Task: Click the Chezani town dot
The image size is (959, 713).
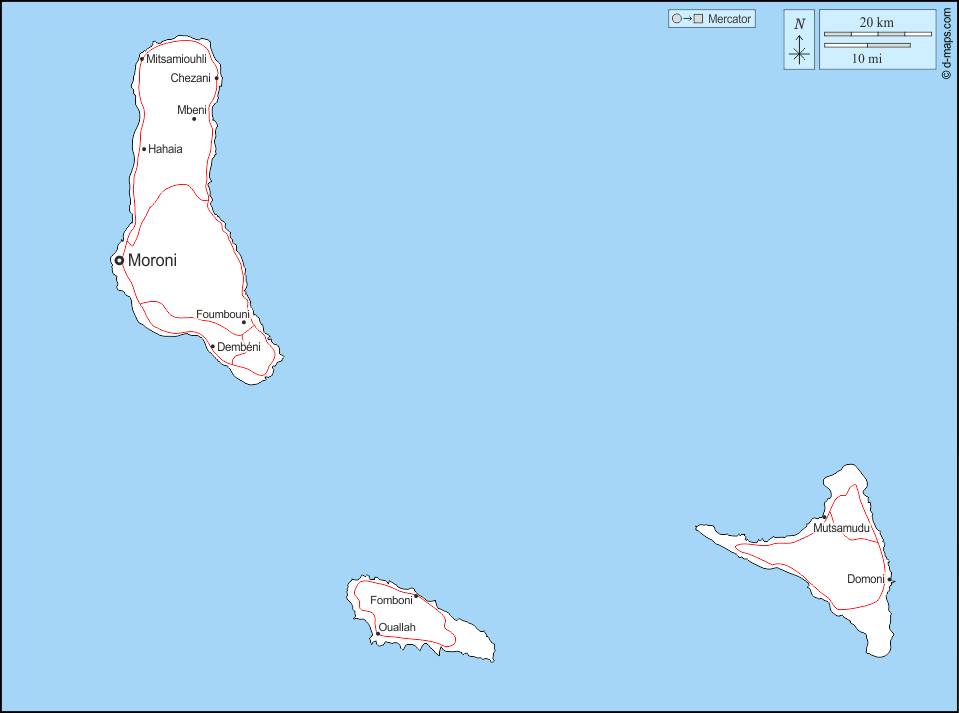Action: coord(216,78)
